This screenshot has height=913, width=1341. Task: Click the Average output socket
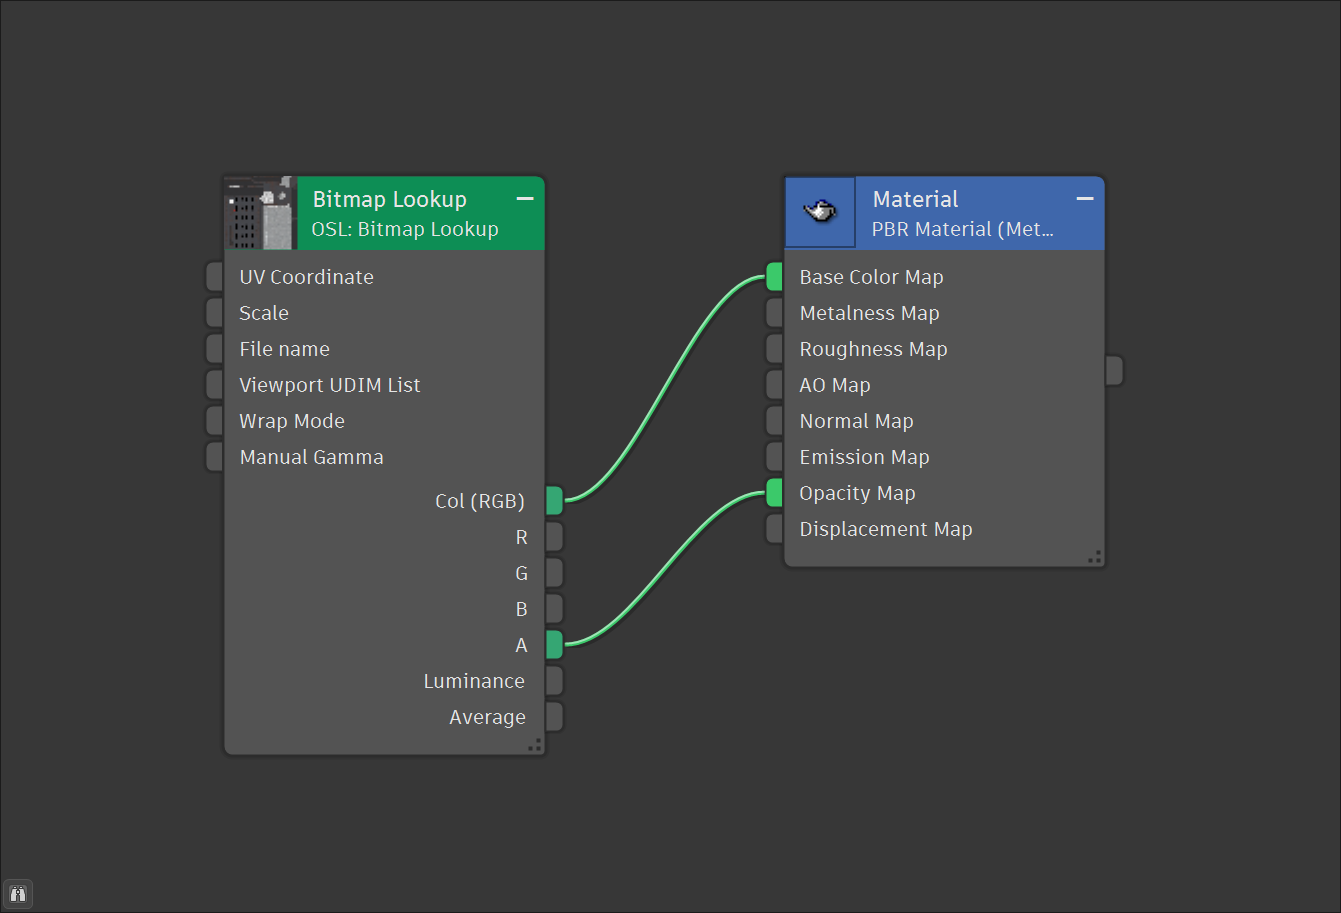555,717
